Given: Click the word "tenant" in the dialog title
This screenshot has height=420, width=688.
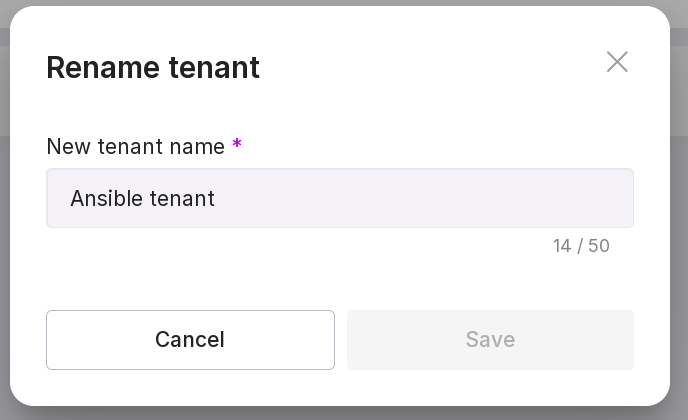Looking at the screenshot, I should [213, 67].
